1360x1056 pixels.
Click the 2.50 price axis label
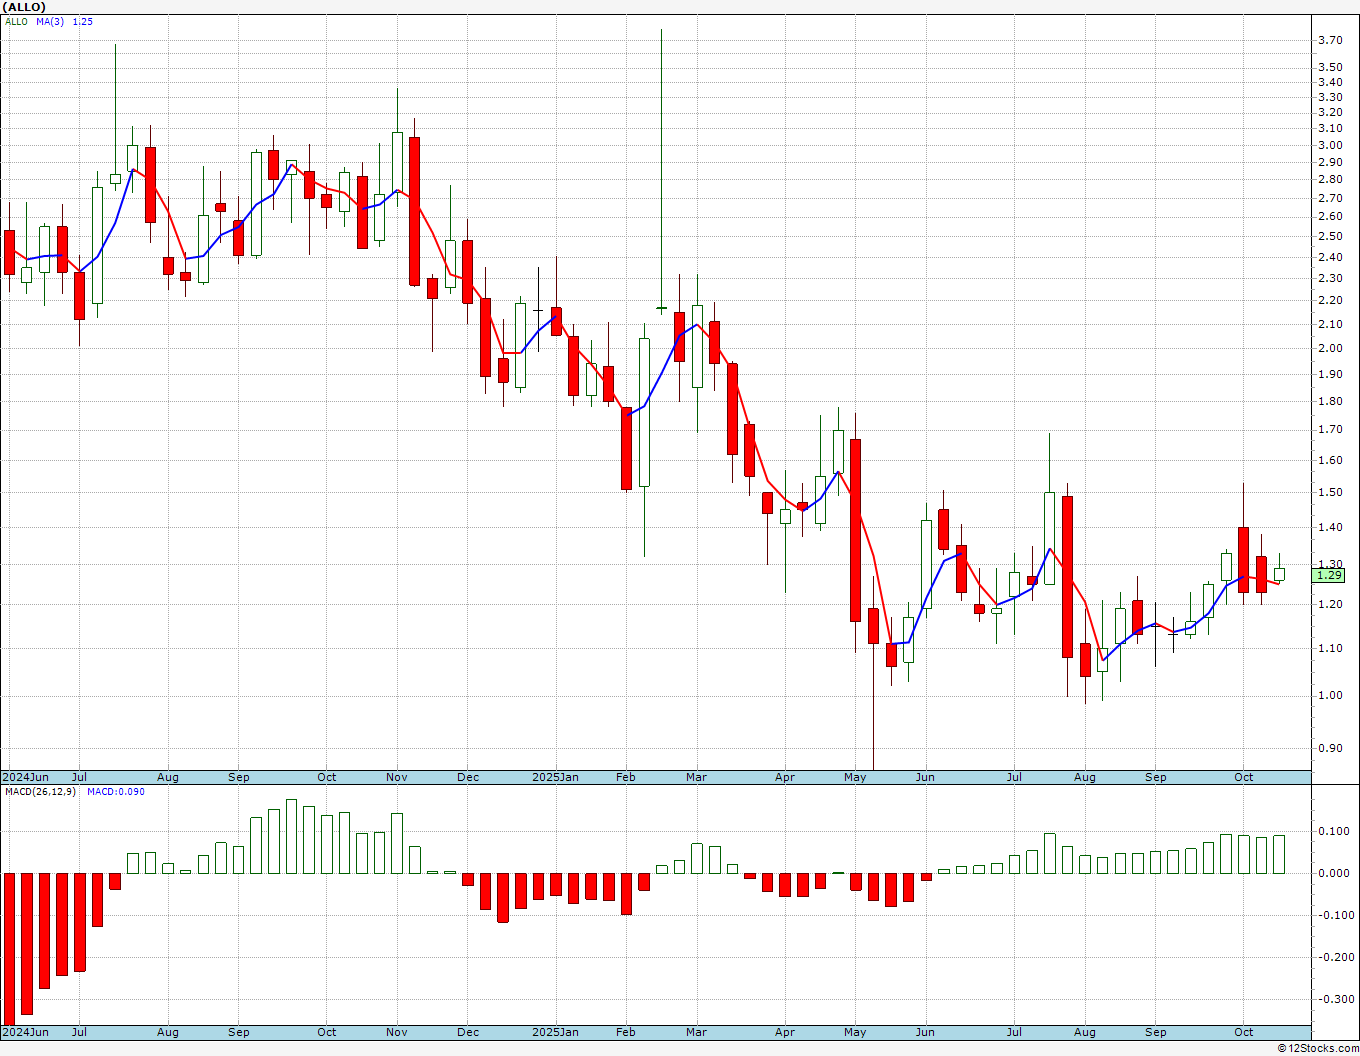pos(1330,236)
